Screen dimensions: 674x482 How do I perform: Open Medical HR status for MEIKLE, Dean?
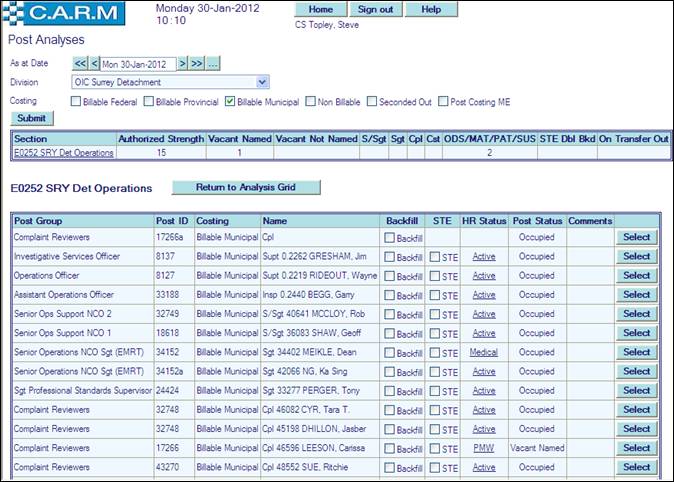(484, 352)
